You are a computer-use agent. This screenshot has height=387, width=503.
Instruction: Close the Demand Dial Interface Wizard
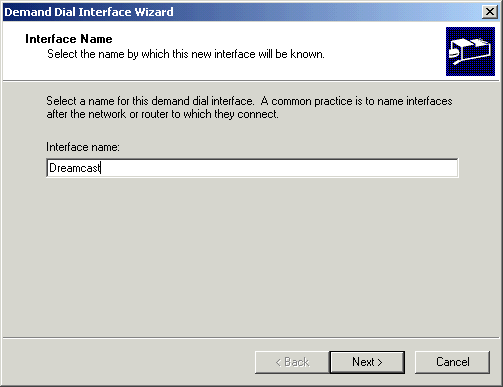(490, 12)
